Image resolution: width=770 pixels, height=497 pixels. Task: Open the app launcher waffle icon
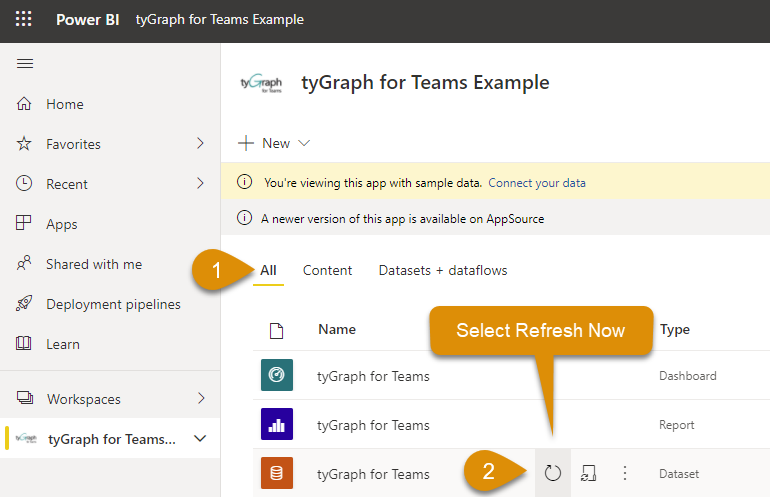click(23, 20)
